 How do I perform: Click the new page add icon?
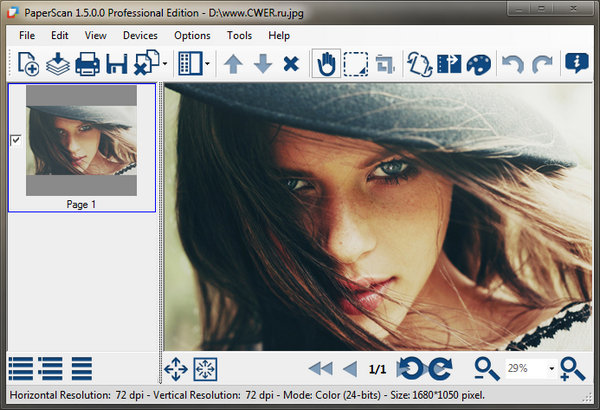coord(29,64)
